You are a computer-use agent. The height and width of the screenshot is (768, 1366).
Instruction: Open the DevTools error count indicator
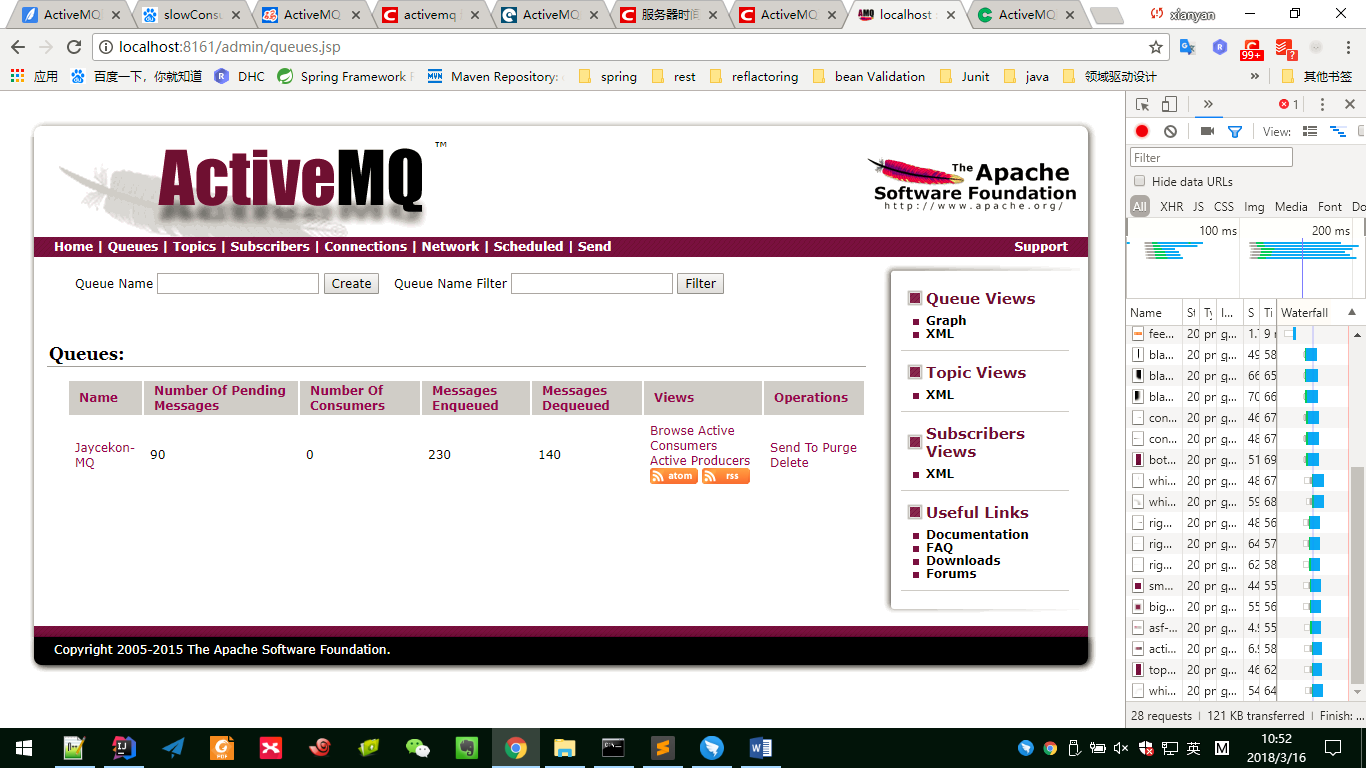(x=1289, y=104)
